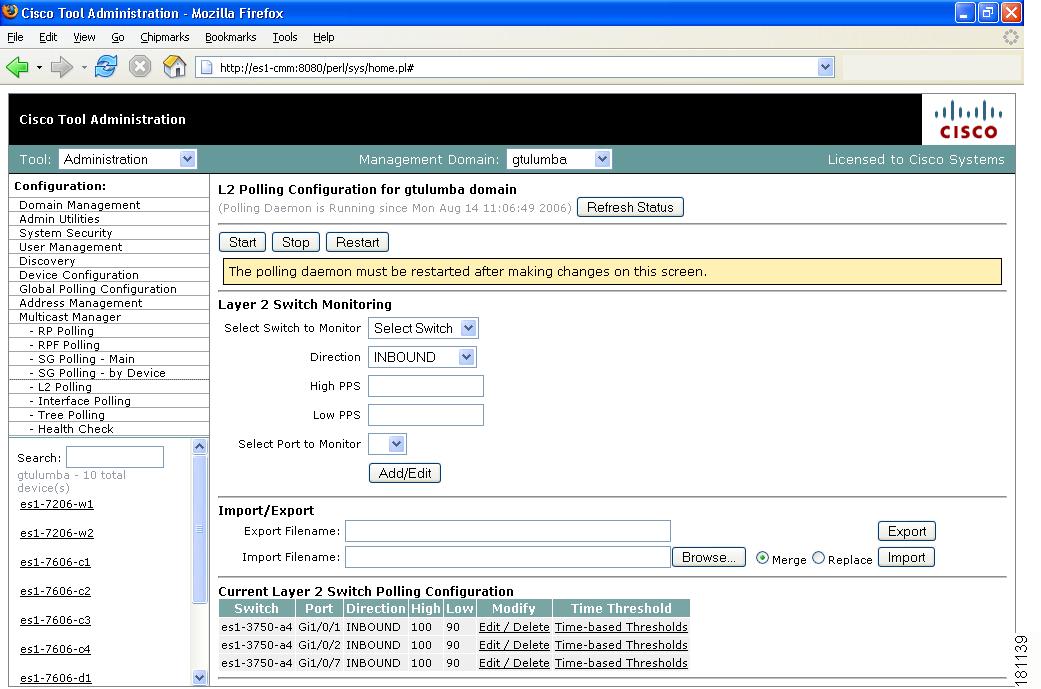The image size is (1041, 689).
Task: Click the Import button
Action: click(x=906, y=558)
